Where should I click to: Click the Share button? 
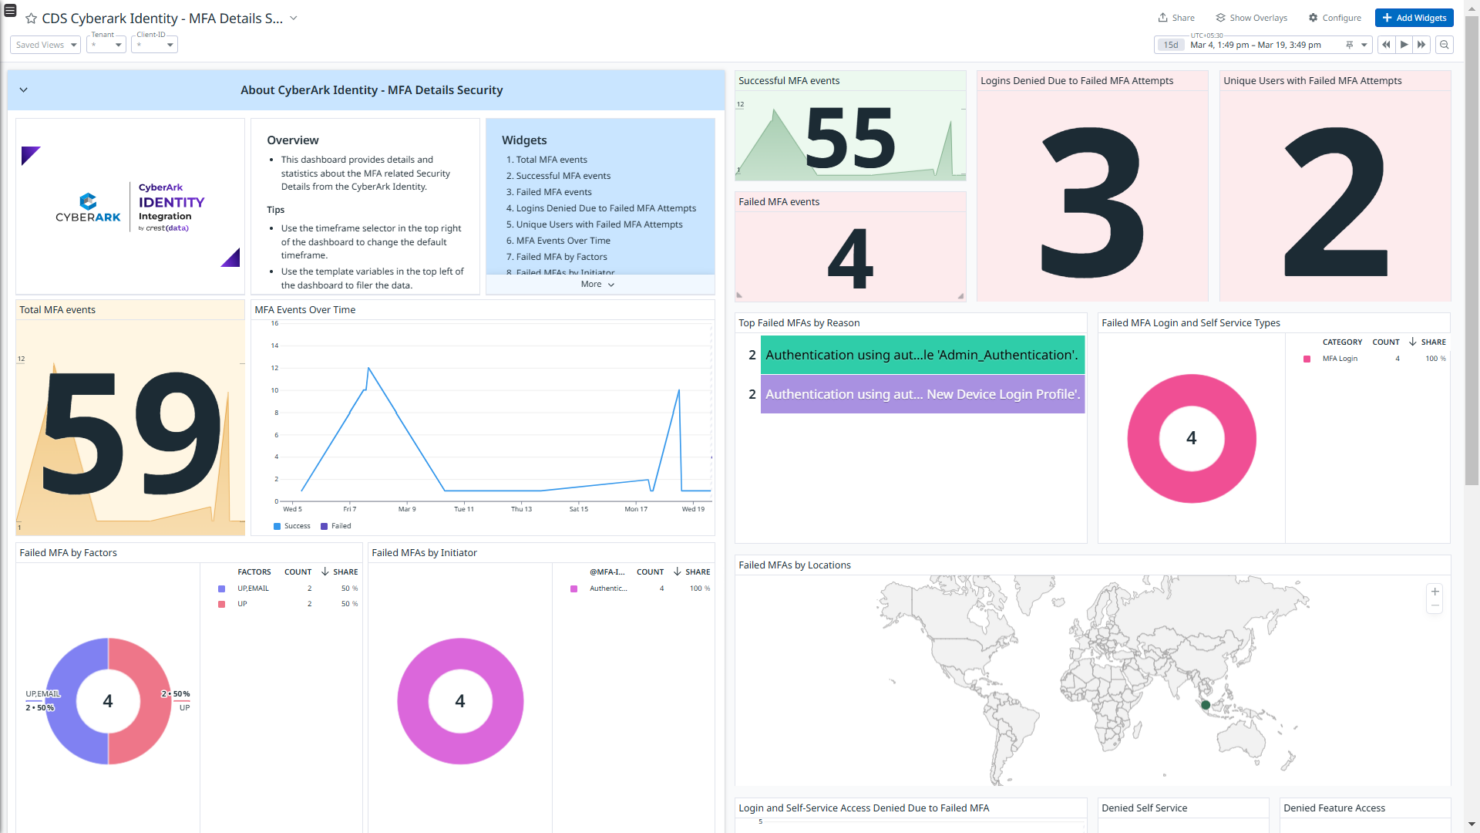tap(1176, 18)
